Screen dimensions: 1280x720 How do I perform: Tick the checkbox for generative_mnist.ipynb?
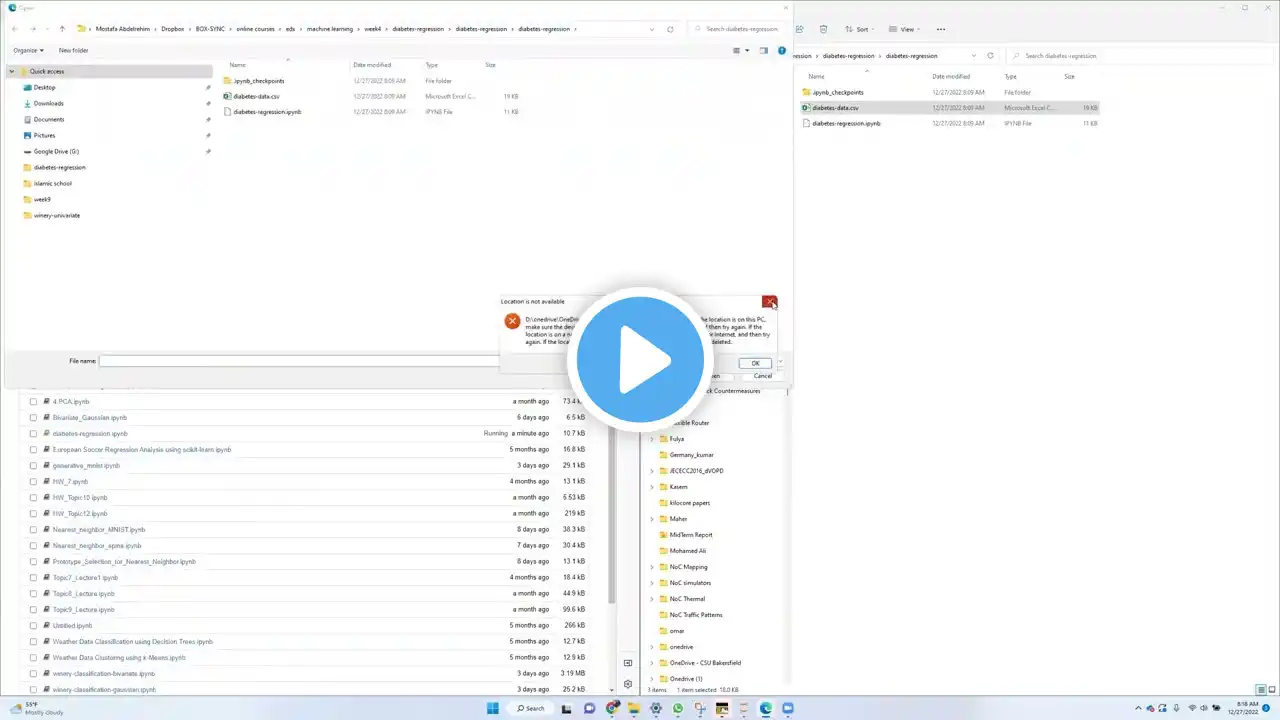33,465
